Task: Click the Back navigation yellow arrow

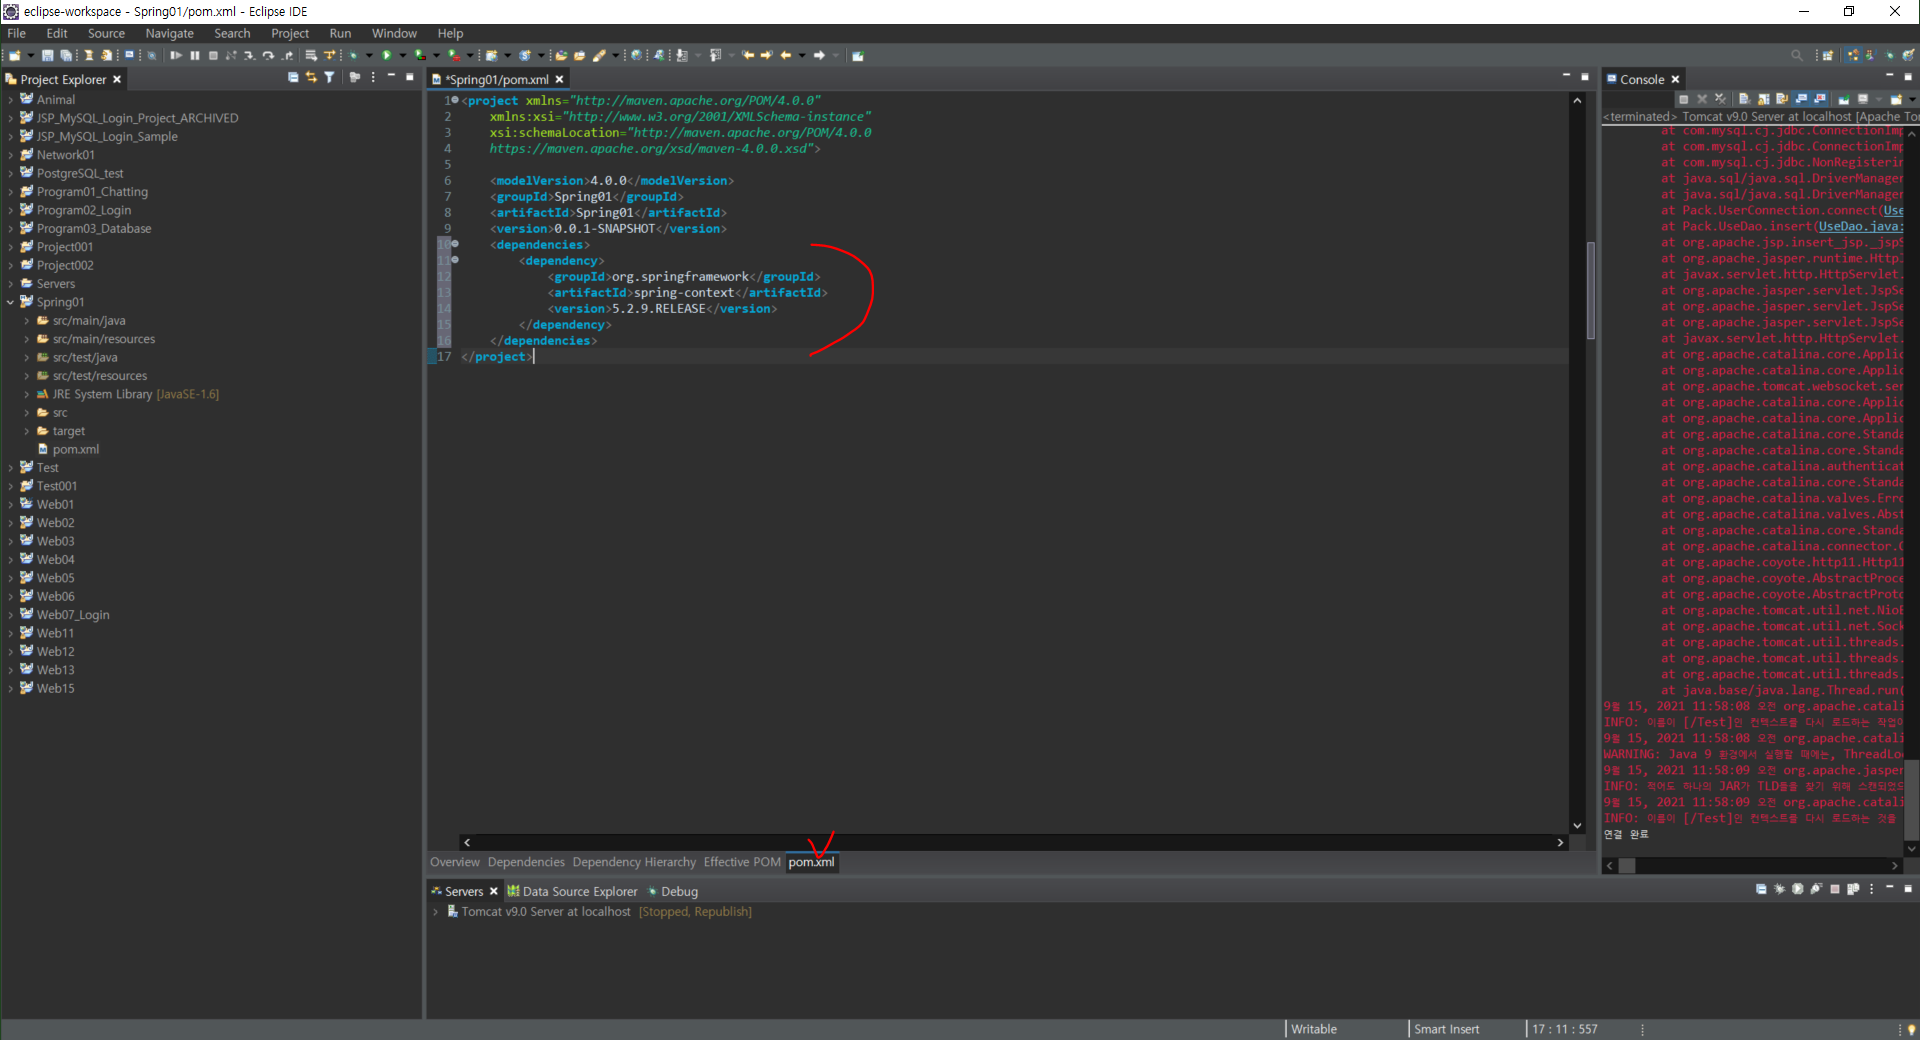Action: 785,55
